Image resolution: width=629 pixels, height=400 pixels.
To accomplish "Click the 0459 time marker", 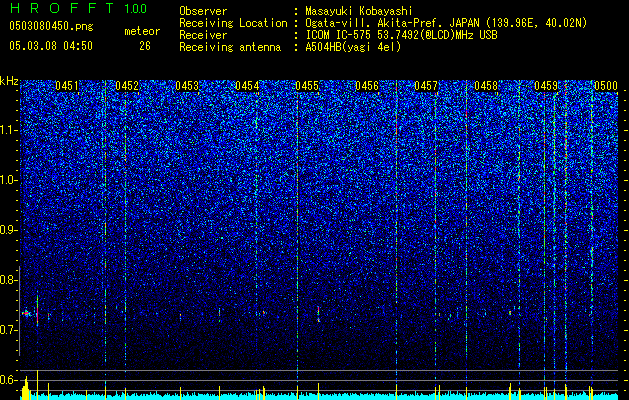I will tap(546, 86).
